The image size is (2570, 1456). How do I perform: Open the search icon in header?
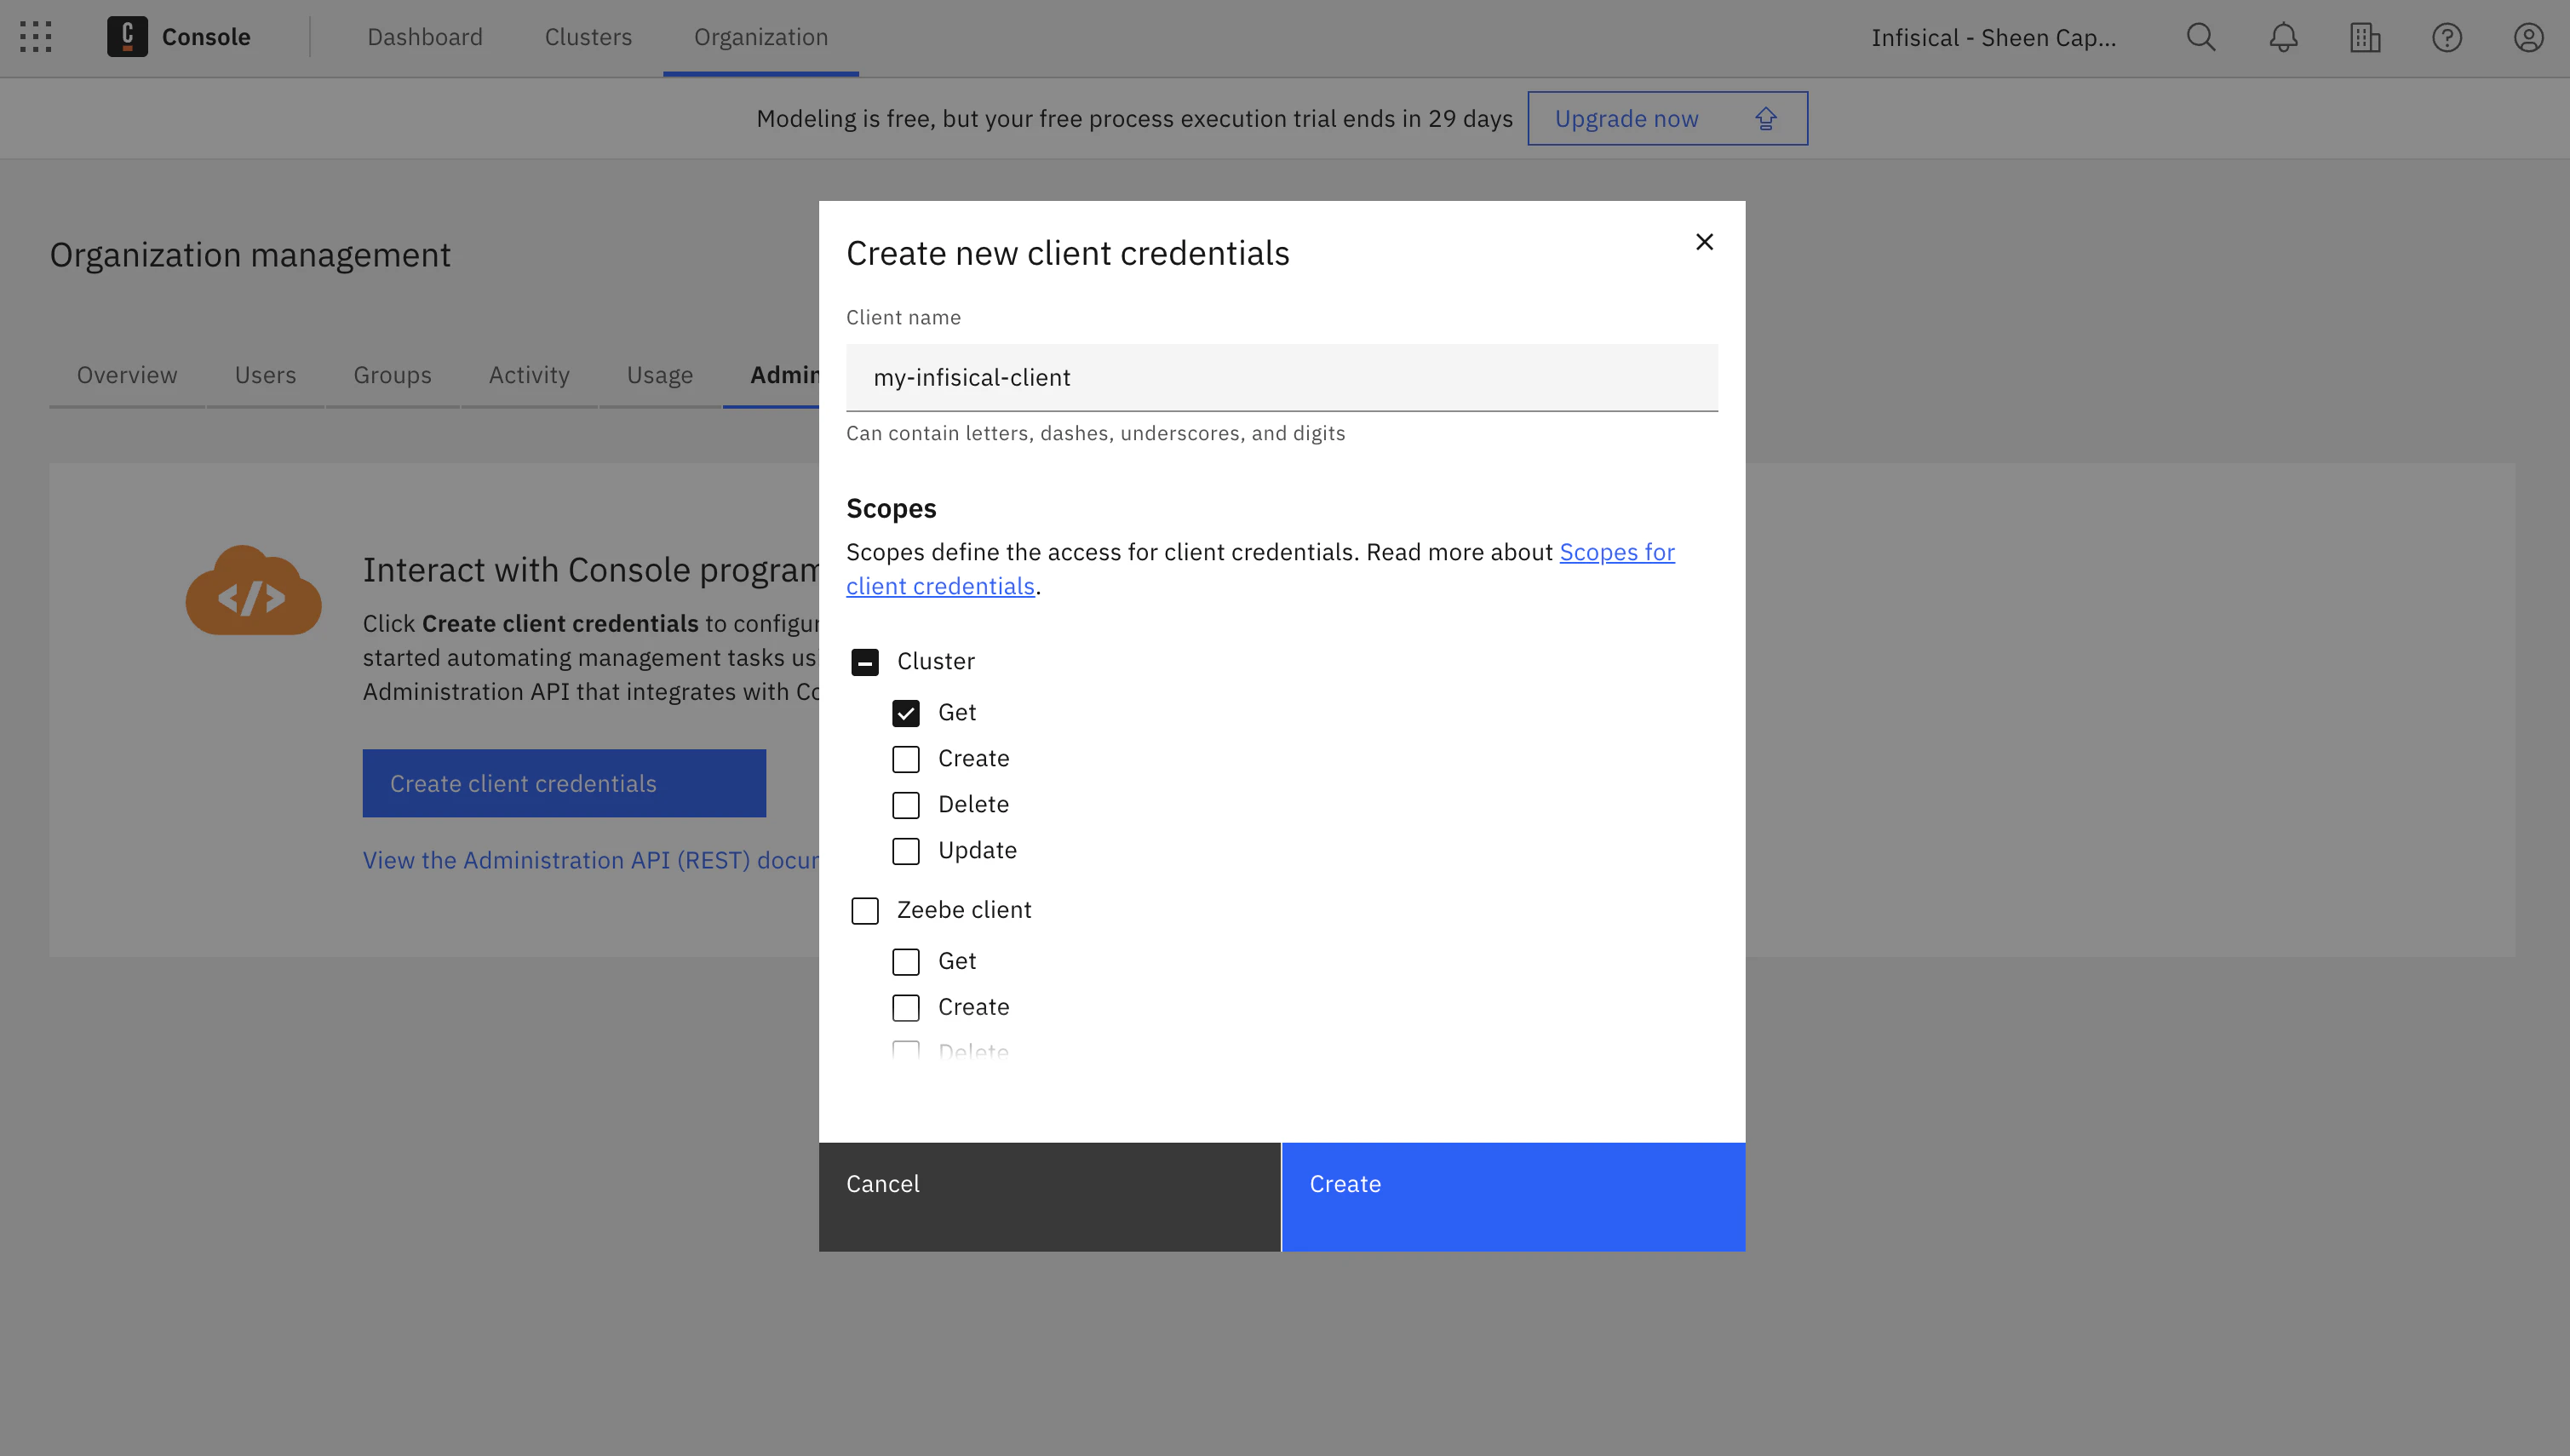tap(2201, 37)
